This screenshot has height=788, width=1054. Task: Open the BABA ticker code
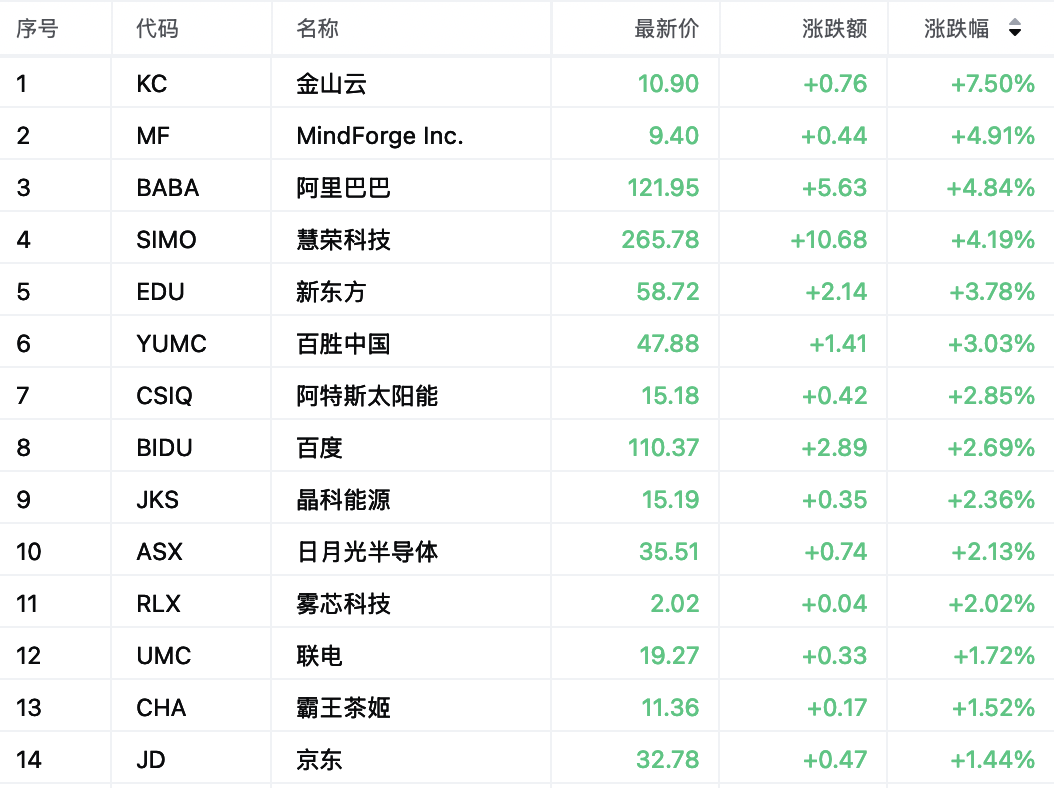click(x=167, y=188)
